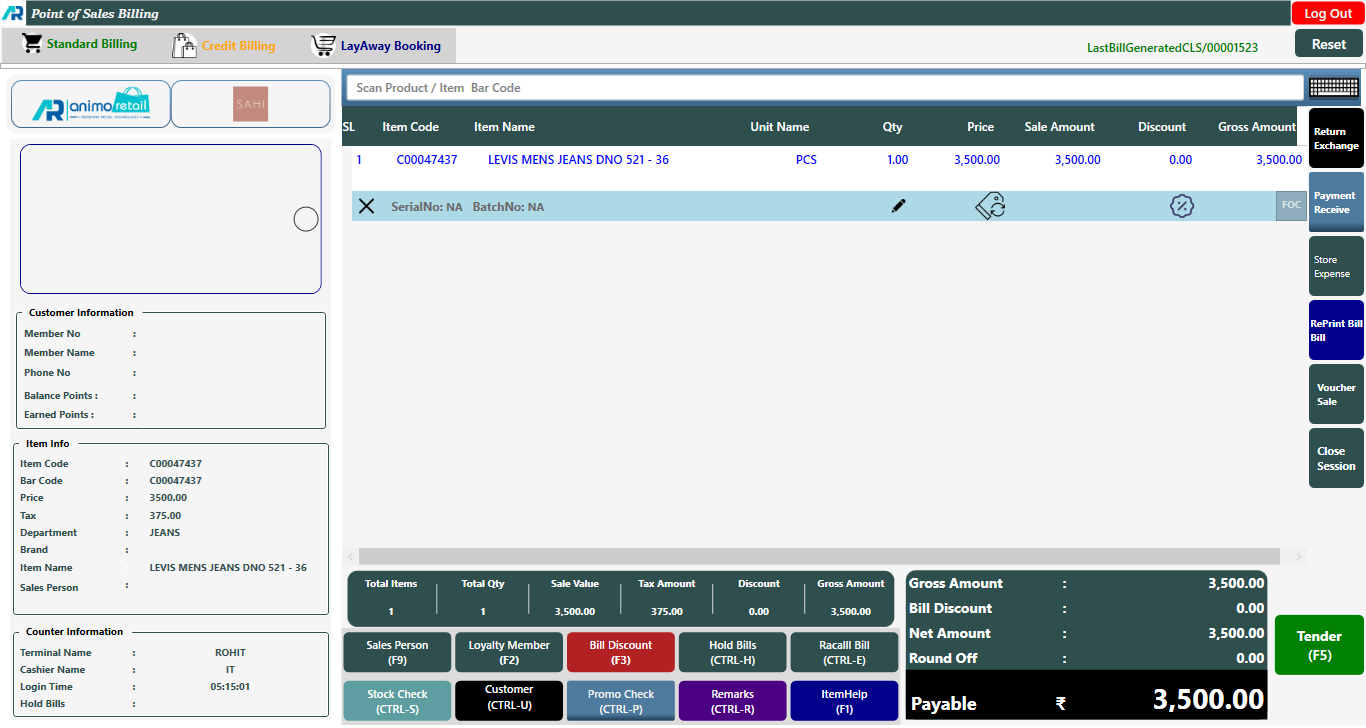Viewport: 1366px width, 728px height.
Task: Click the horizontal scrollbar under item list
Action: point(818,556)
